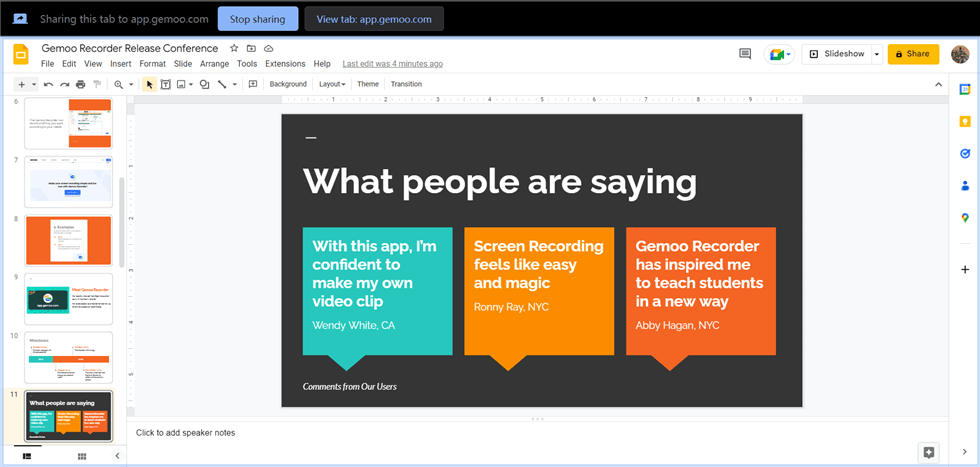Open the View menu
980x467 pixels.
[x=93, y=64]
